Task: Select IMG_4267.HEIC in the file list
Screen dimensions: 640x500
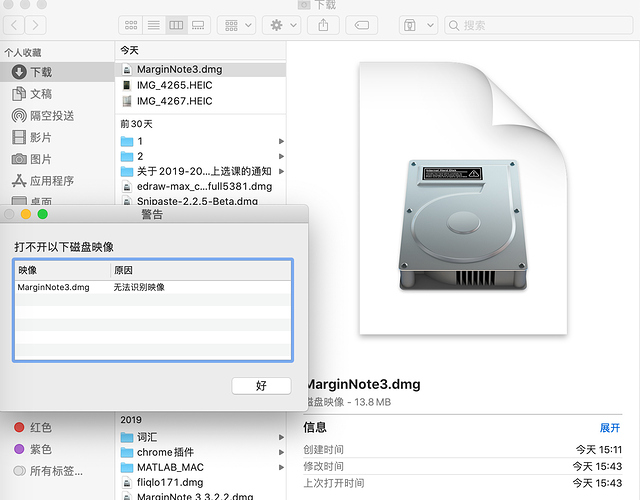Action: click(200, 101)
